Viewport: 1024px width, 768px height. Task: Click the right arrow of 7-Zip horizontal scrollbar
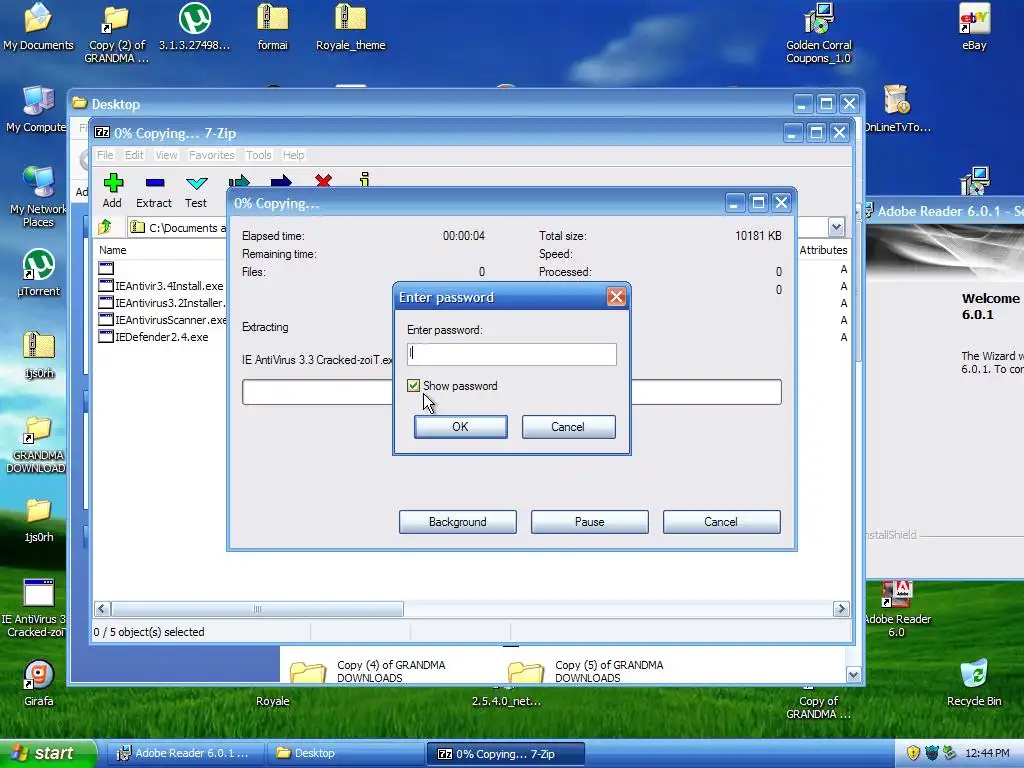click(x=841, y=609)
